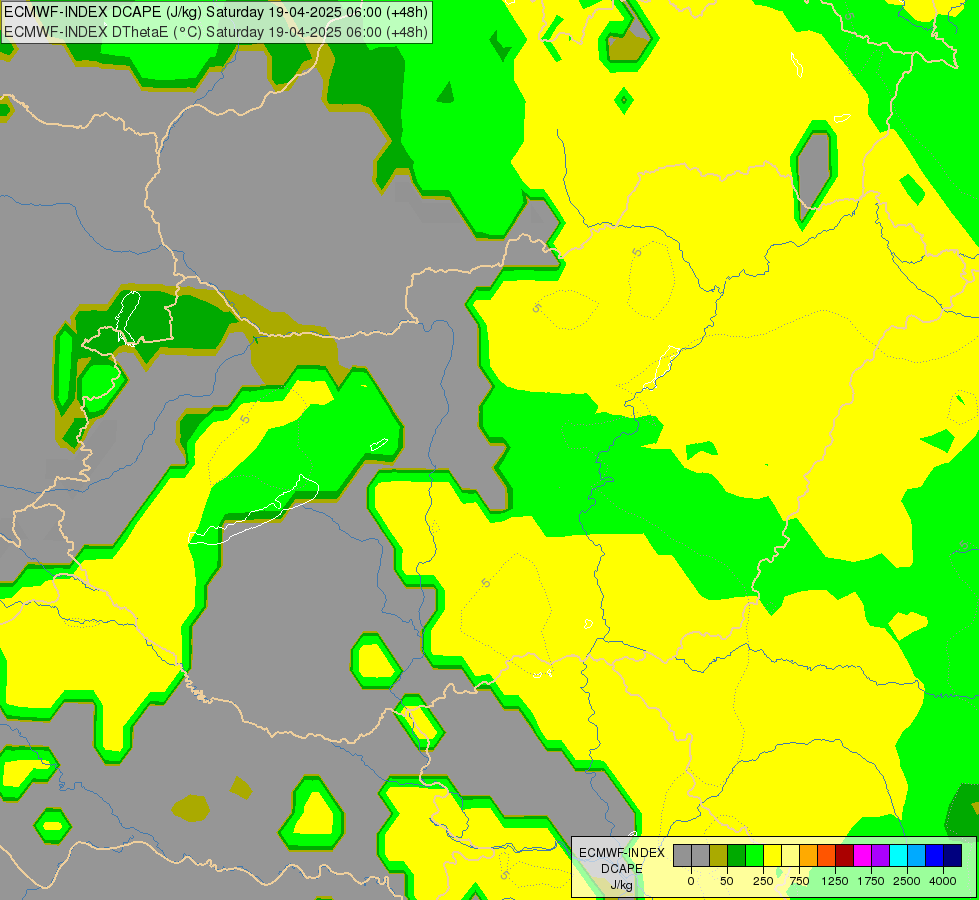Screen dimensions: 979x900
Task: Click the legend tick label '2500'
Action: click(x=907, y=881)
